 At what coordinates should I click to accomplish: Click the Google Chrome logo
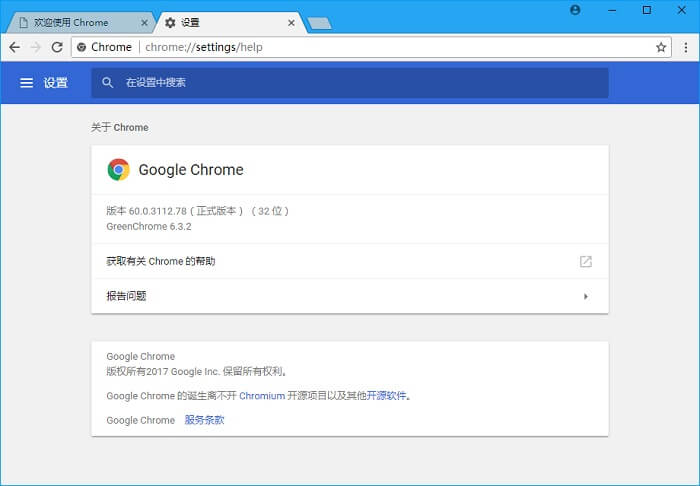pyautogui.click(x=118, y=170)
